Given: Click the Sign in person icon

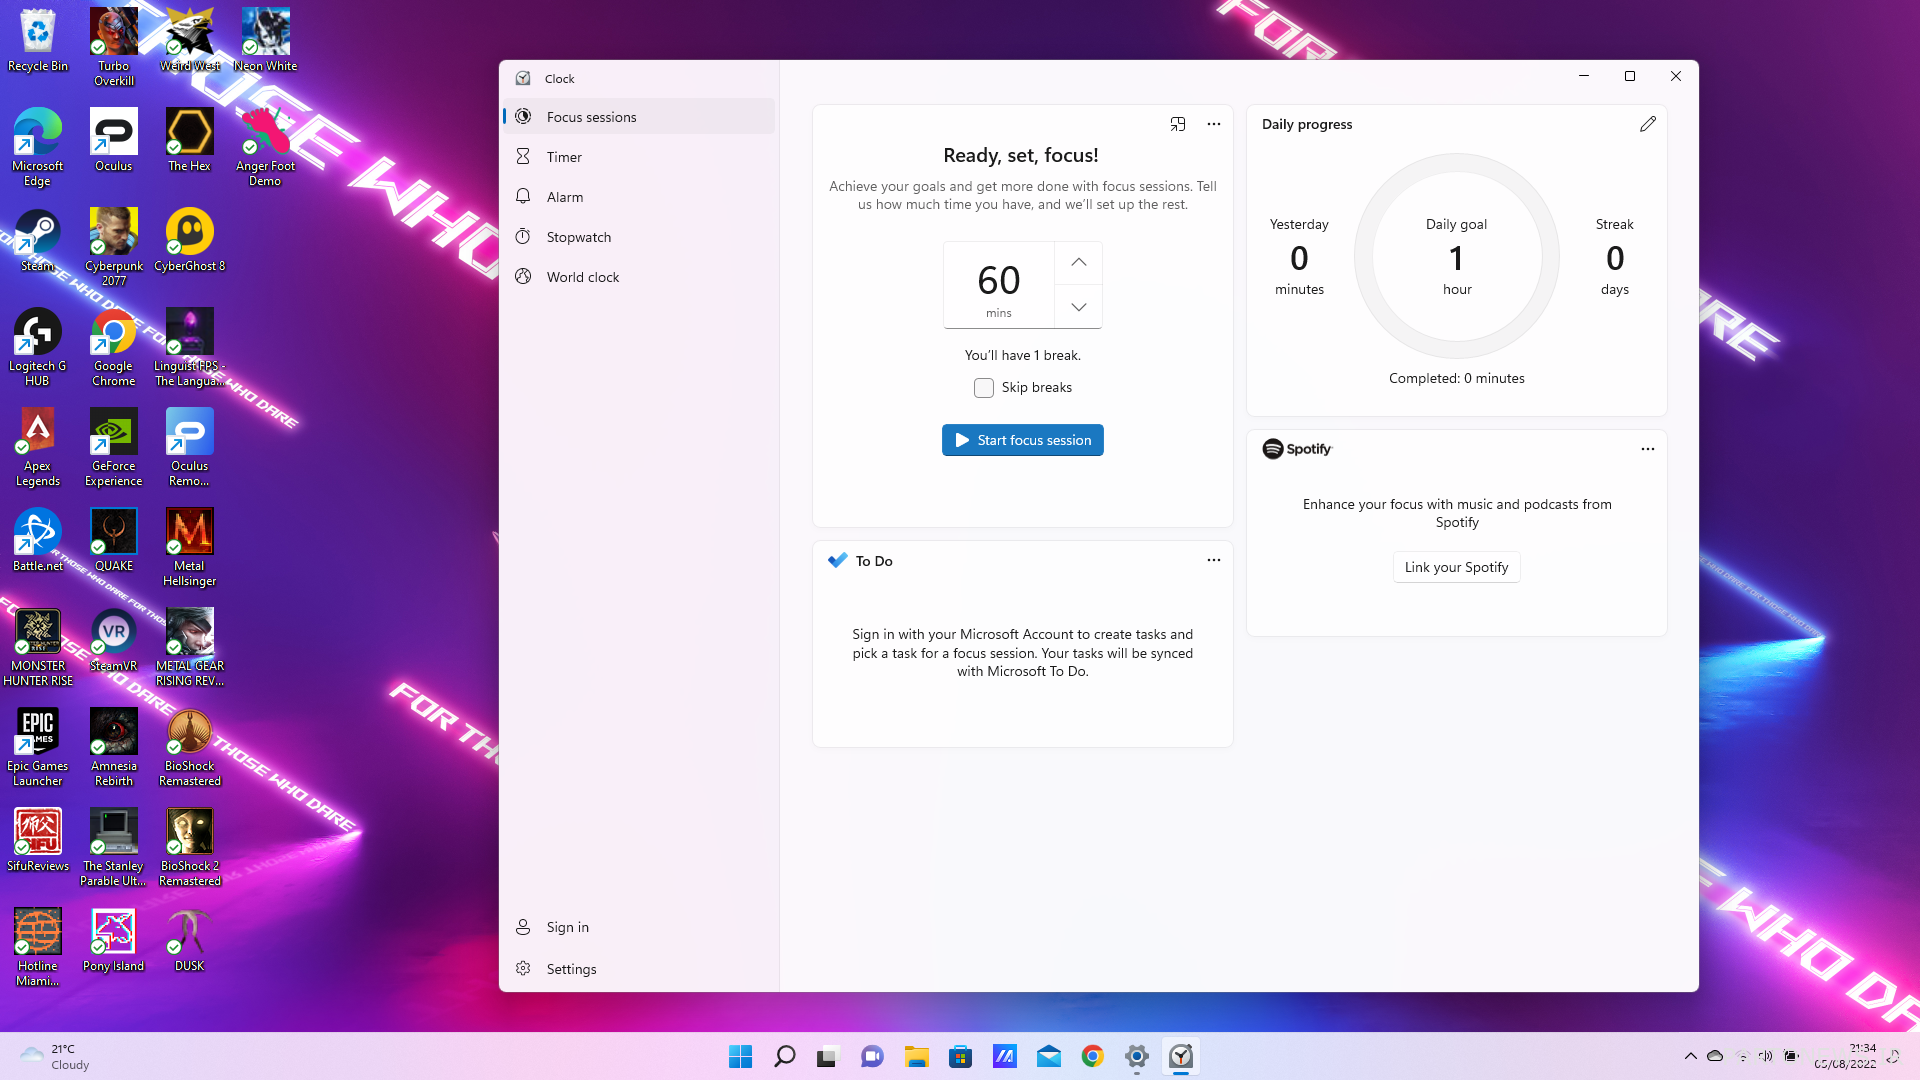Looking at the screenshot, I should pos(523,927).
